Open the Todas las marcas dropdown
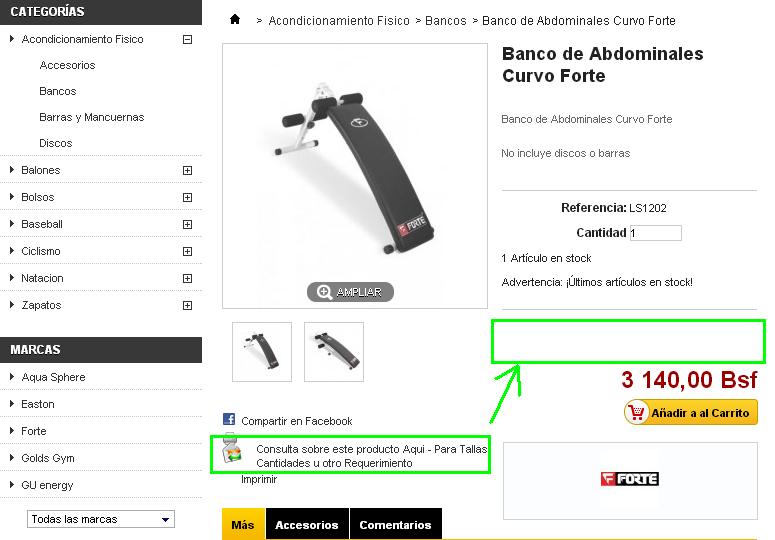Viewport: 775px width, 540px height. point(101,519)
